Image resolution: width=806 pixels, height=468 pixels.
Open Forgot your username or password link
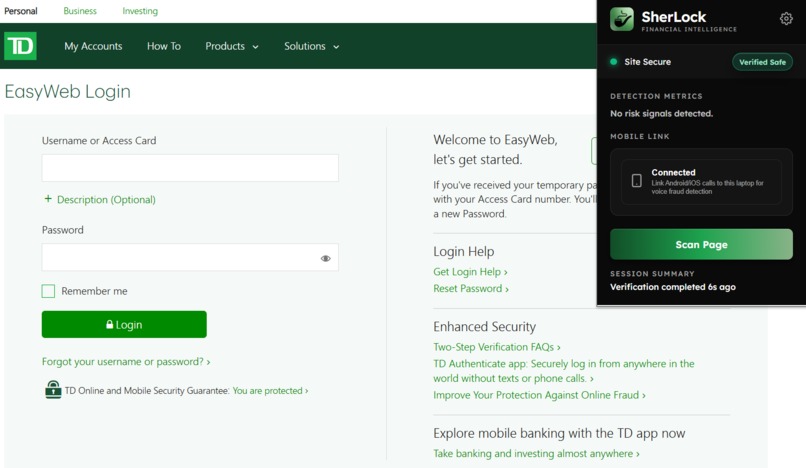(x=126, y=362)
